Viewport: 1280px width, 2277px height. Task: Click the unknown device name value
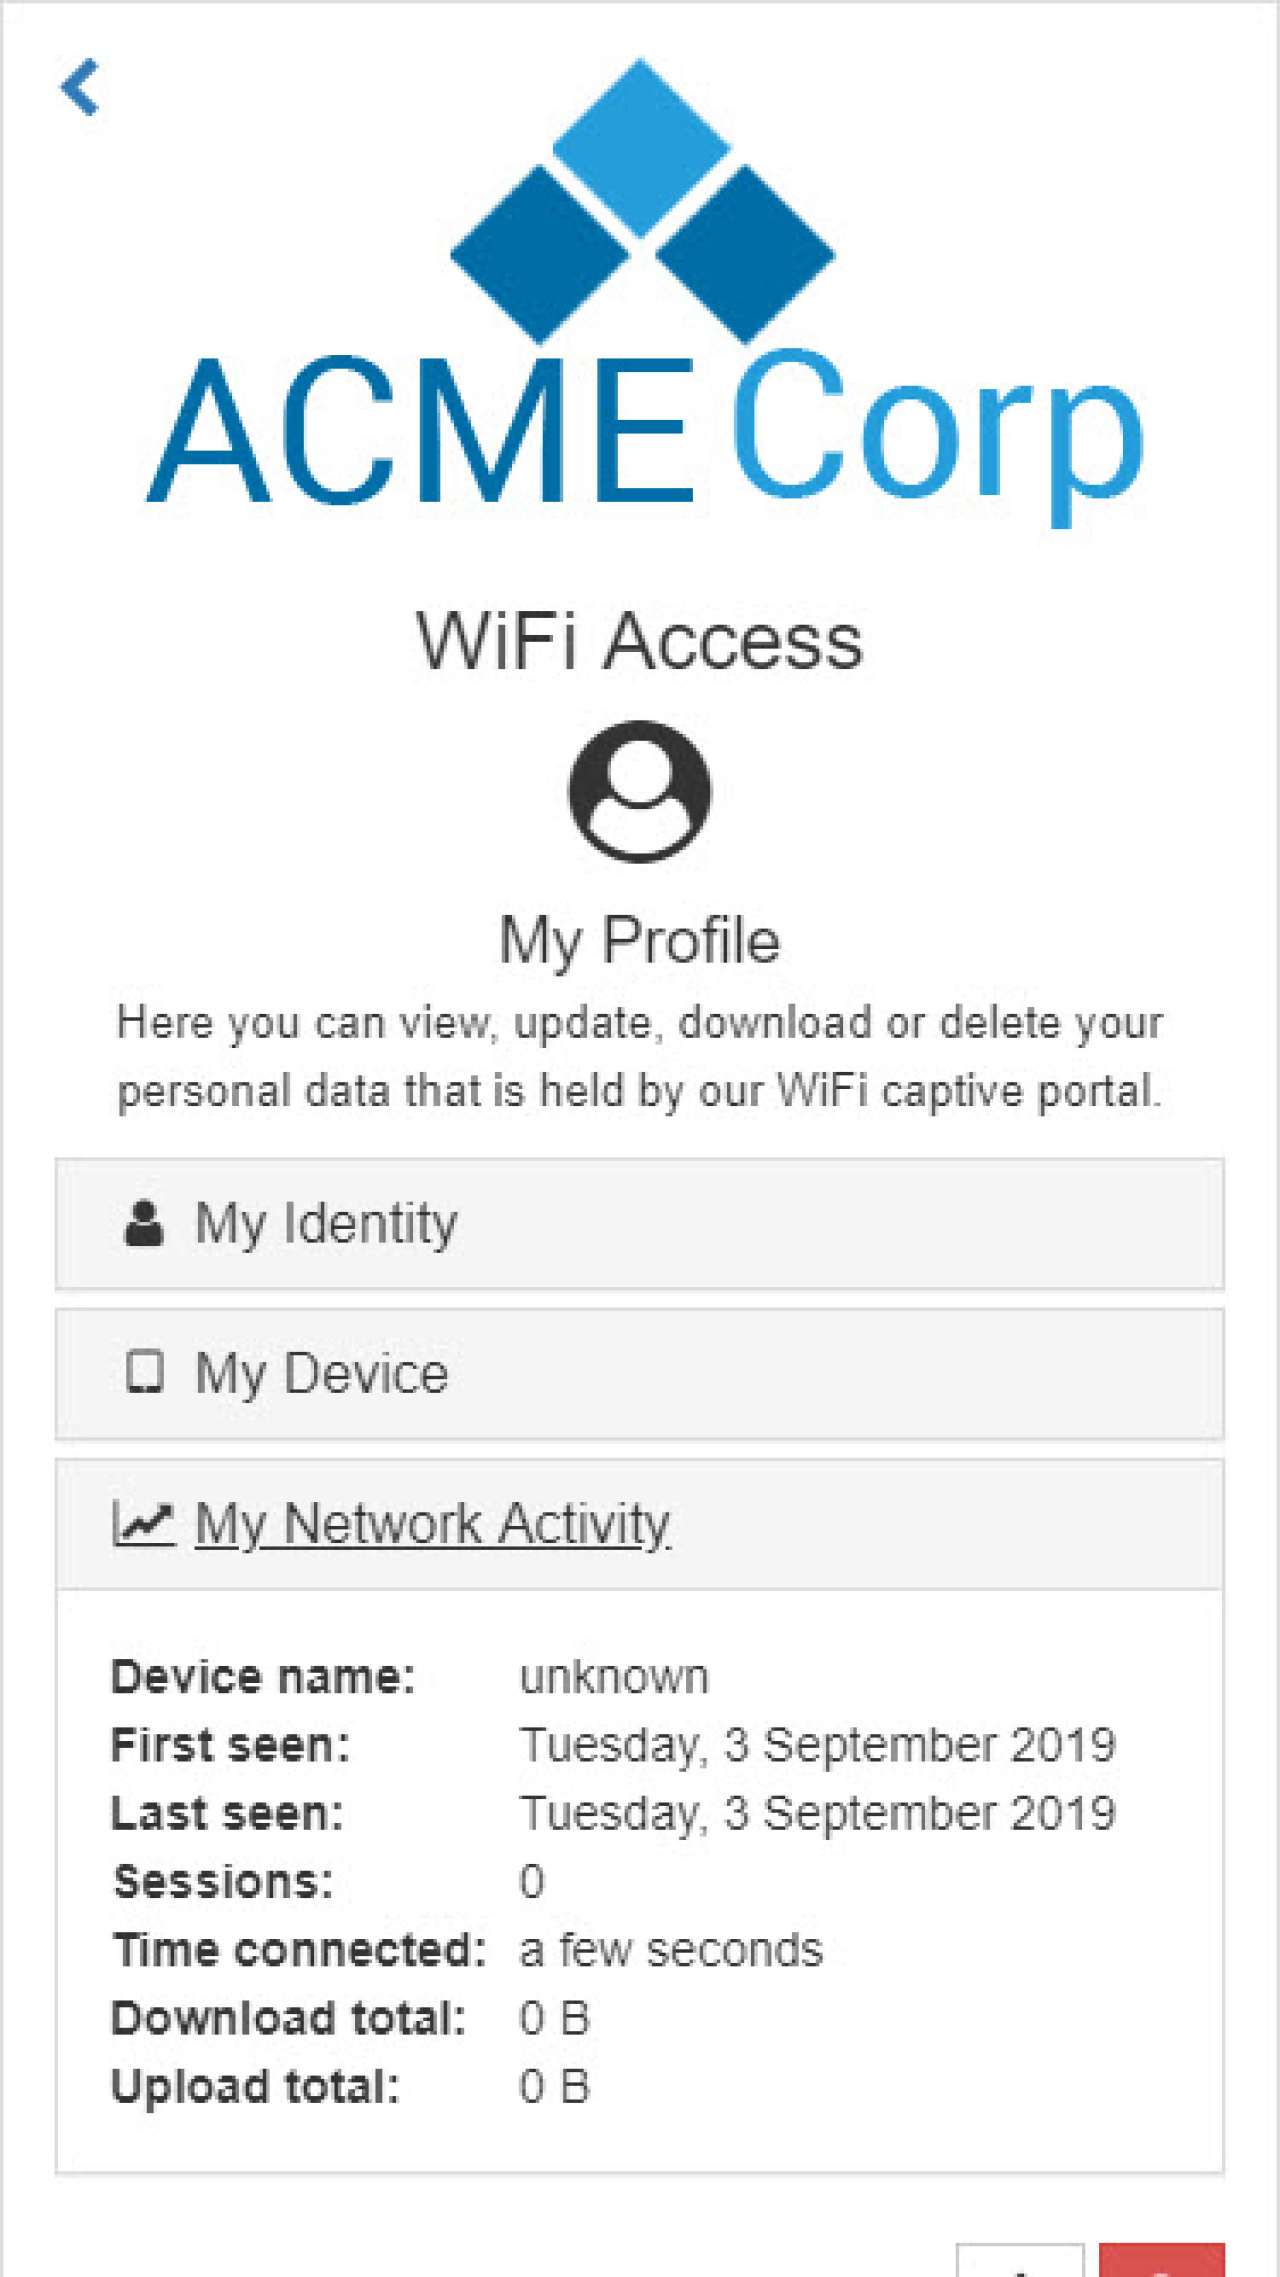point(613,1676)
